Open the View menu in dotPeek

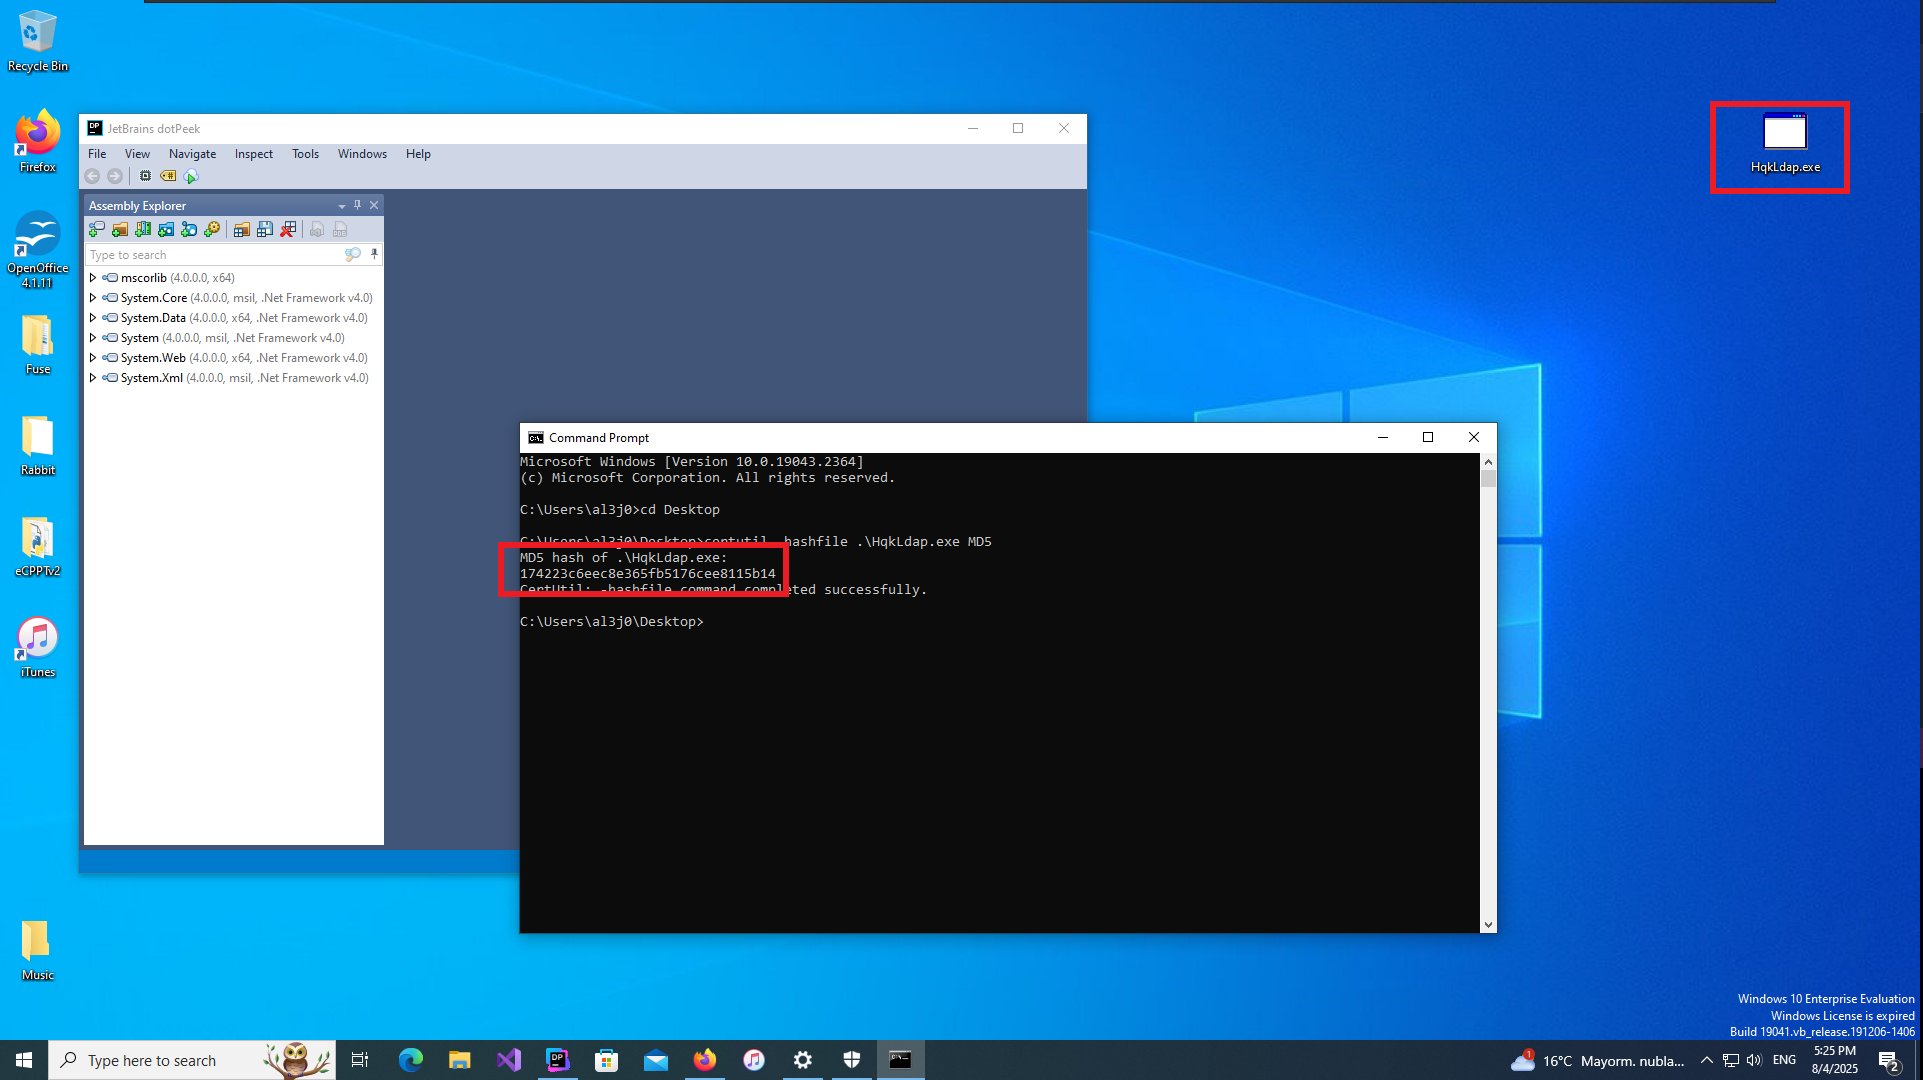click(x=137, y=154)
